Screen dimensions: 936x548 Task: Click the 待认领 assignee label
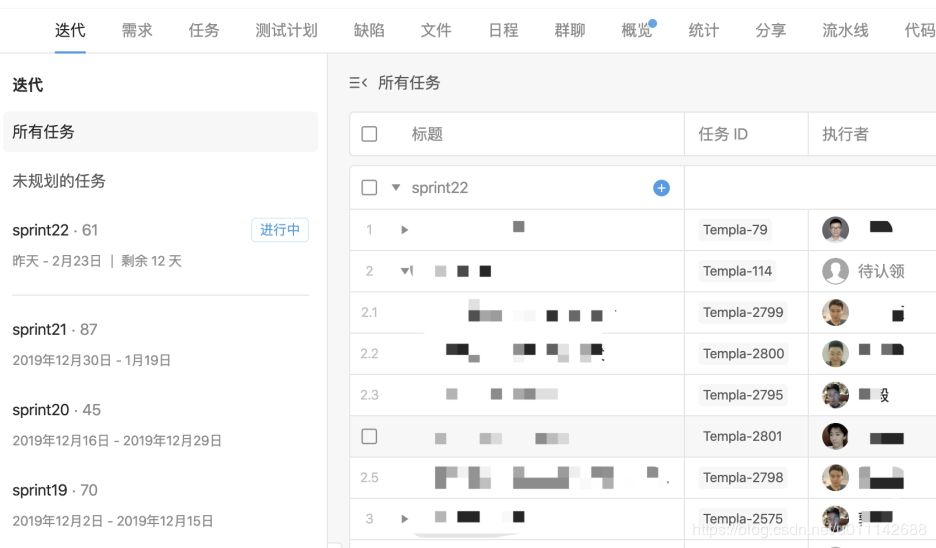[x=881, y=272]
